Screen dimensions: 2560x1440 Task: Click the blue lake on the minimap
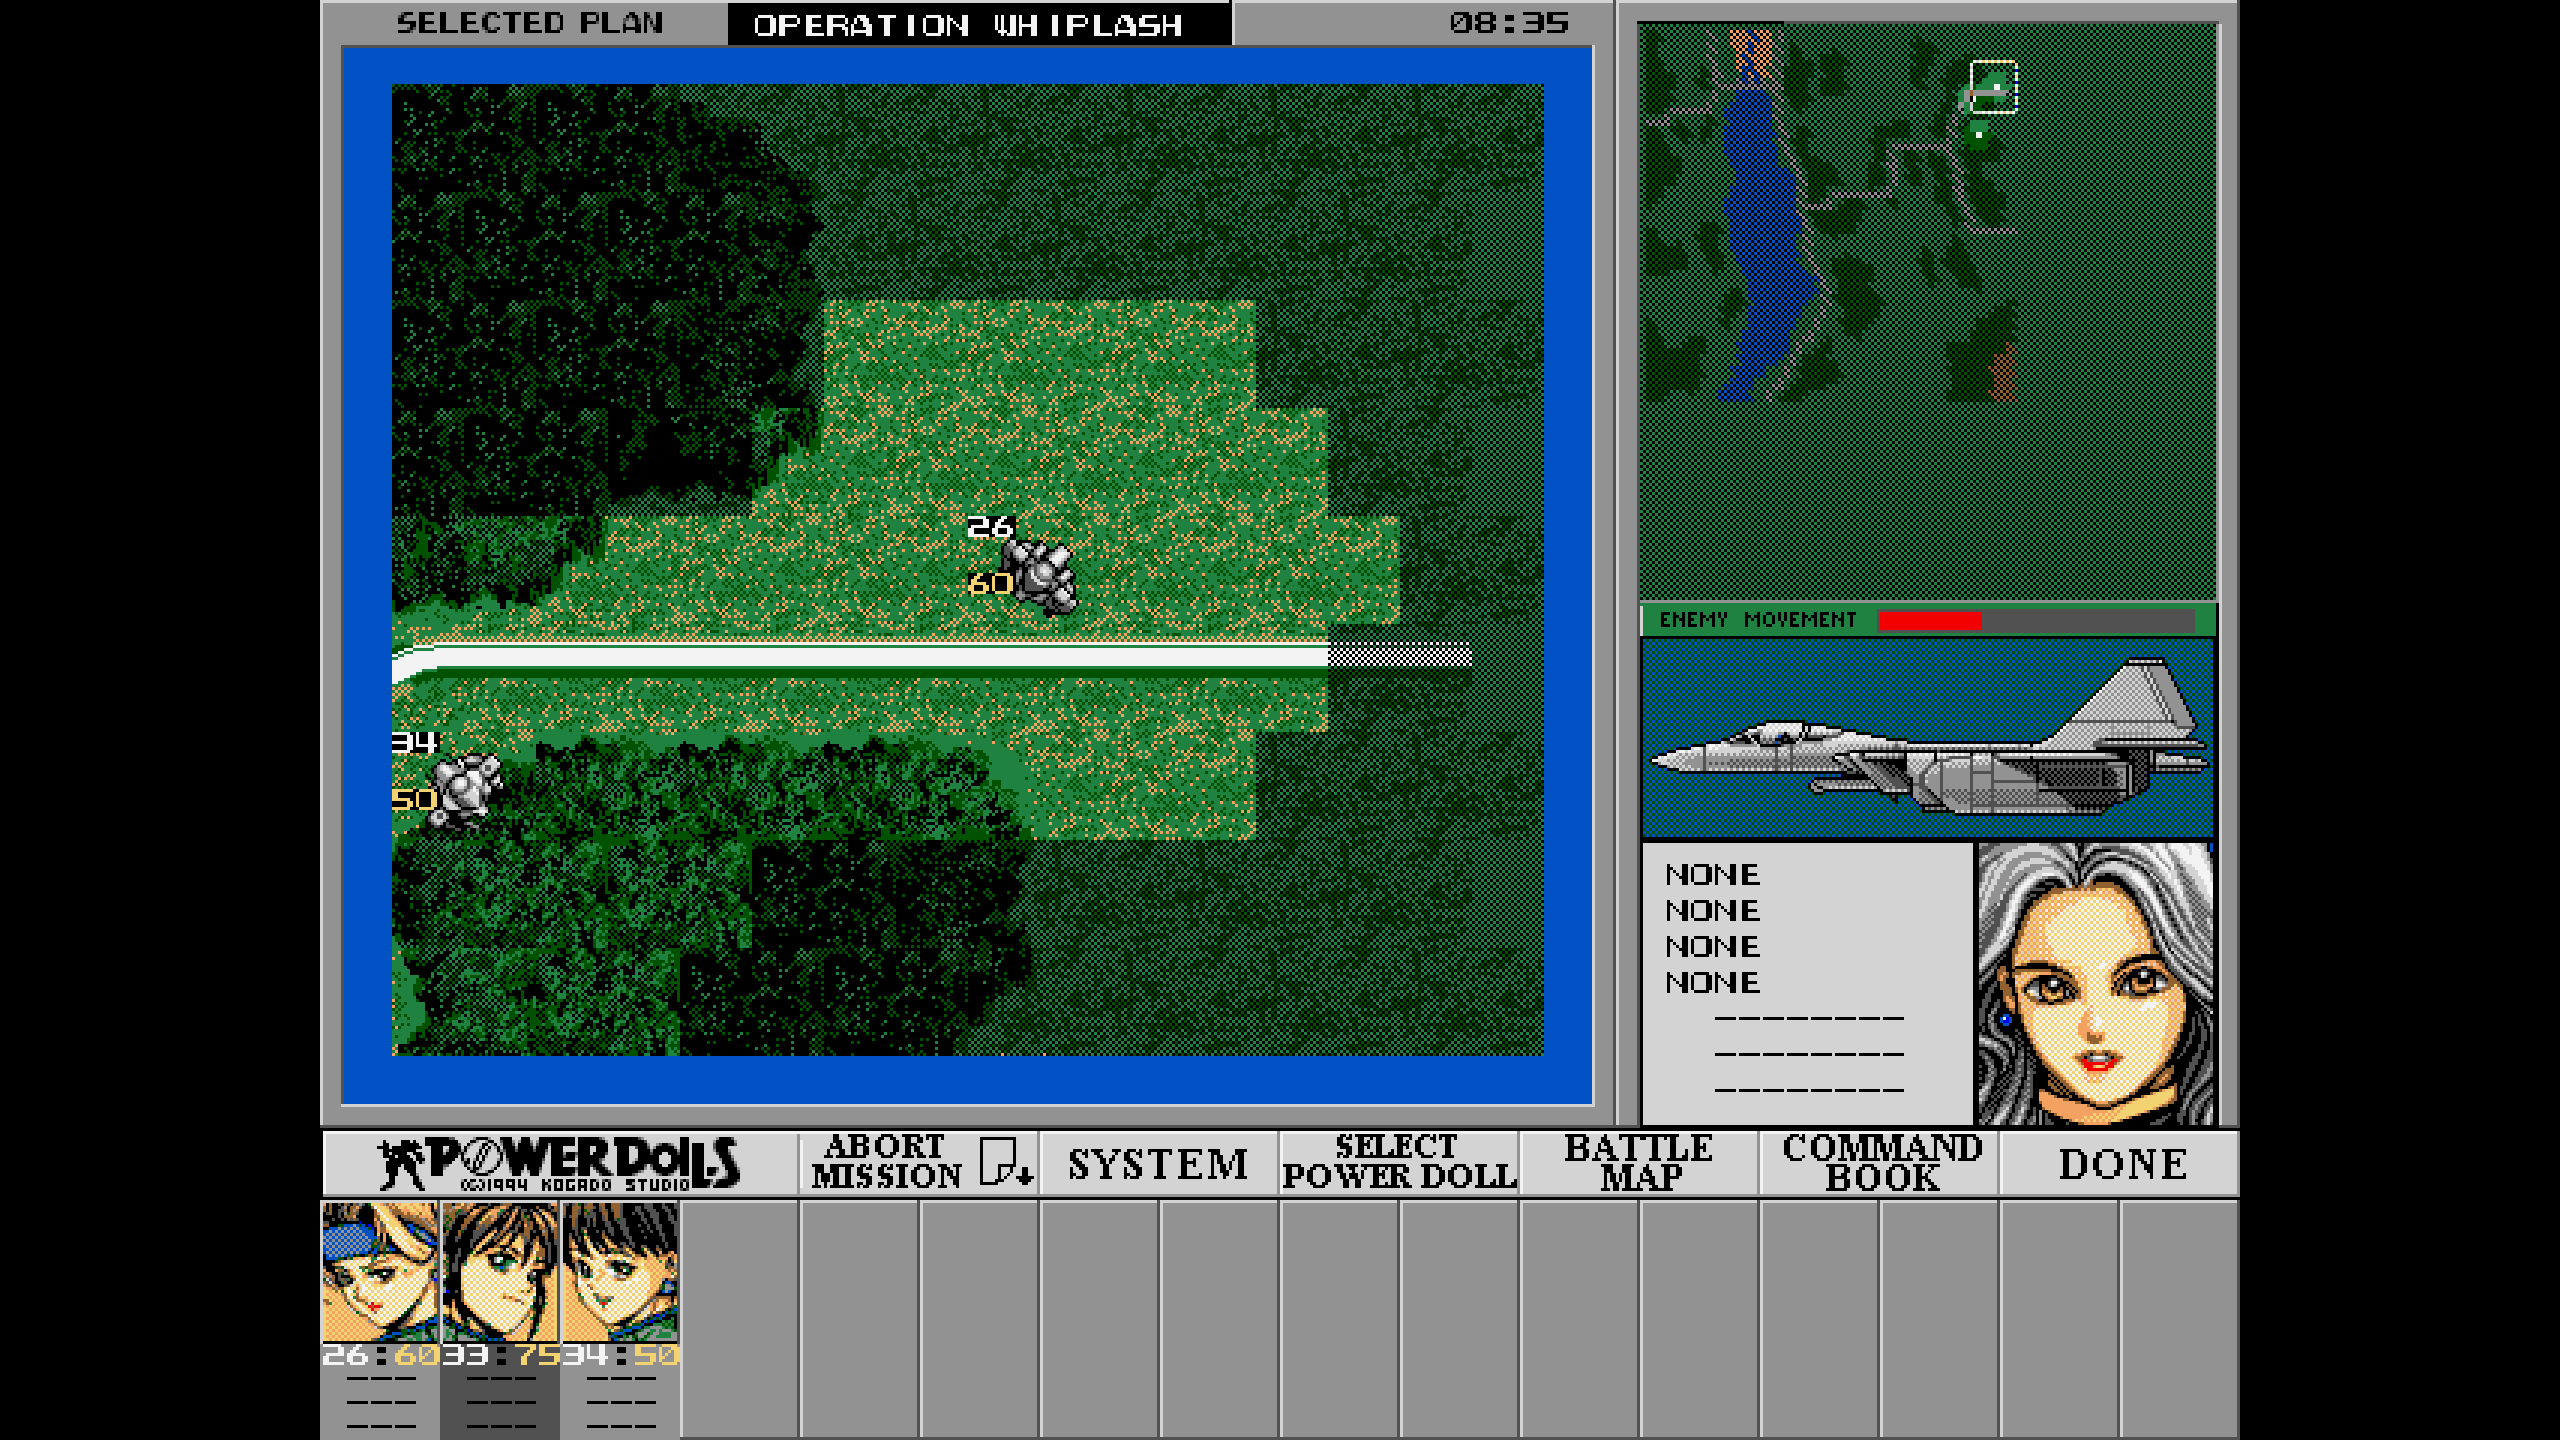click(1765, 250)
